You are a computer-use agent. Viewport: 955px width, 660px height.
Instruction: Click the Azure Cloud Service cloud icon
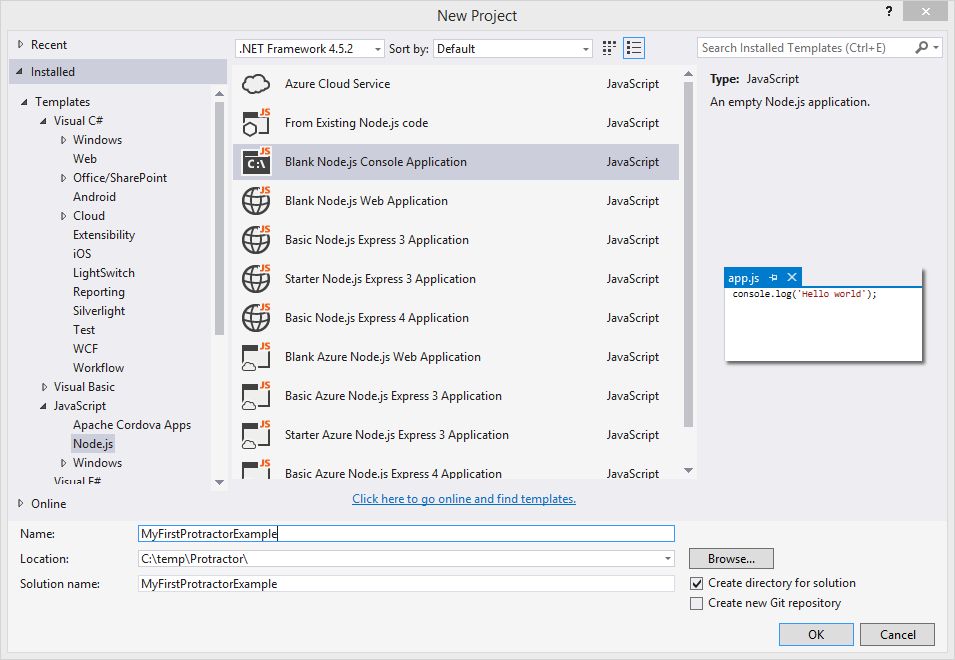(x=256, y=83)
